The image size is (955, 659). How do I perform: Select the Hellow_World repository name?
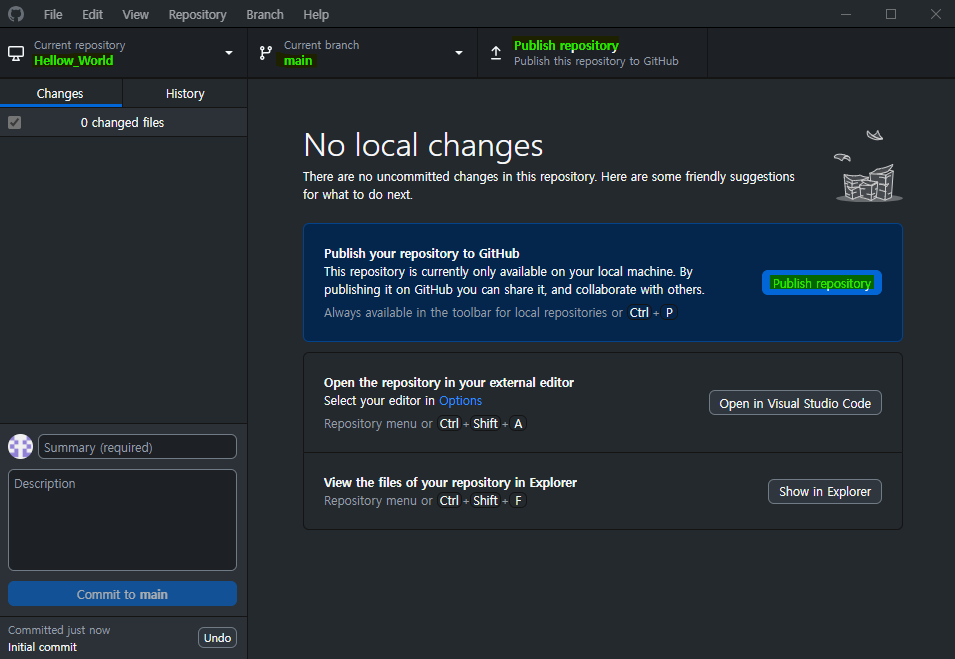tap(74, 60)
